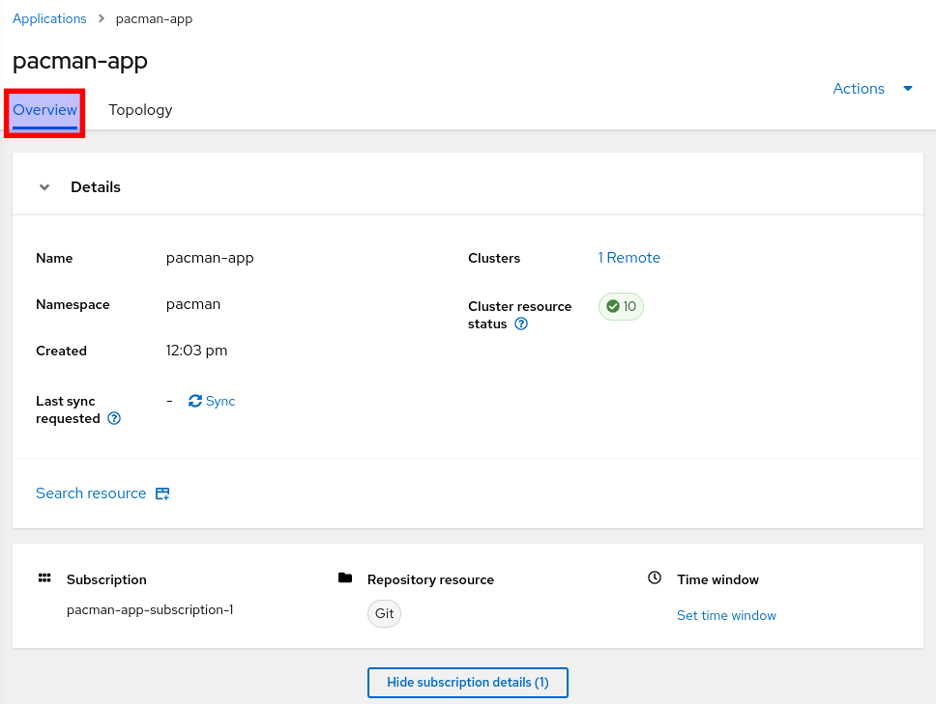Viewport: 936px width, 704px height.
Task: Click the Set time window link
Action: point(726,616)
